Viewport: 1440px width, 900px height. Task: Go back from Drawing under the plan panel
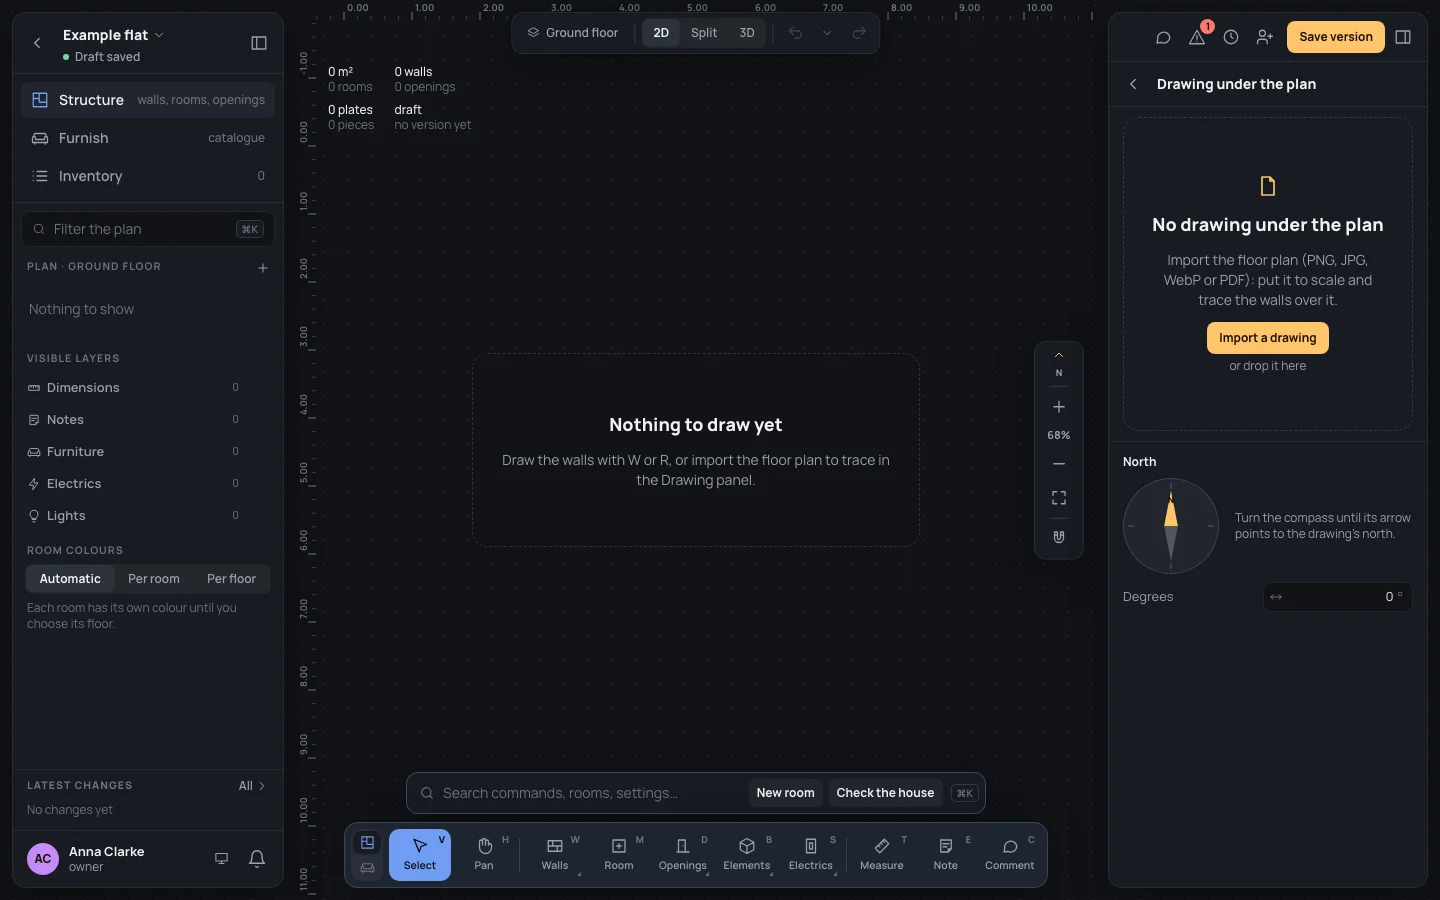point(1133,84)
